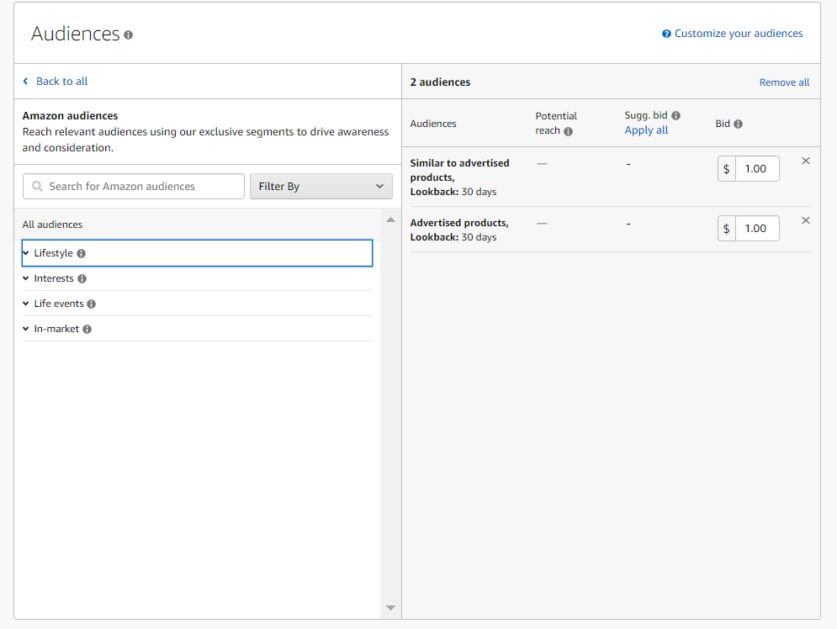Remove the Advertised products audience row
This screenshot has height=629, width=837.
[806, 221]
